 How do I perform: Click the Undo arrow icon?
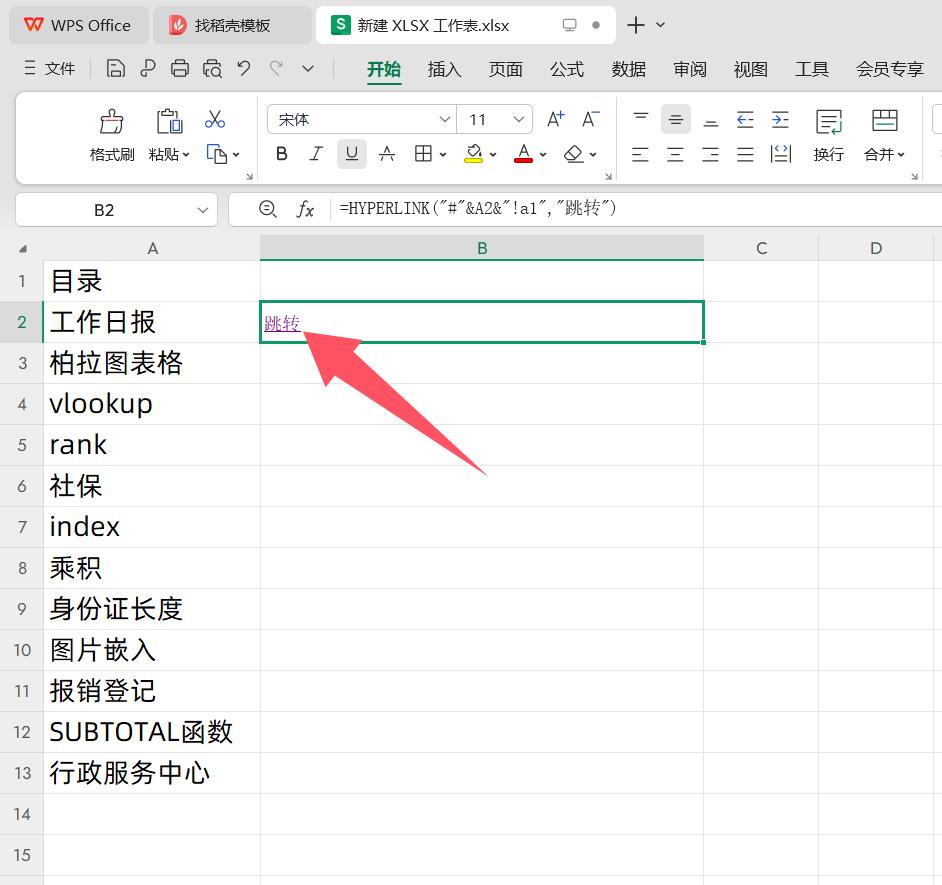(244, 69)
